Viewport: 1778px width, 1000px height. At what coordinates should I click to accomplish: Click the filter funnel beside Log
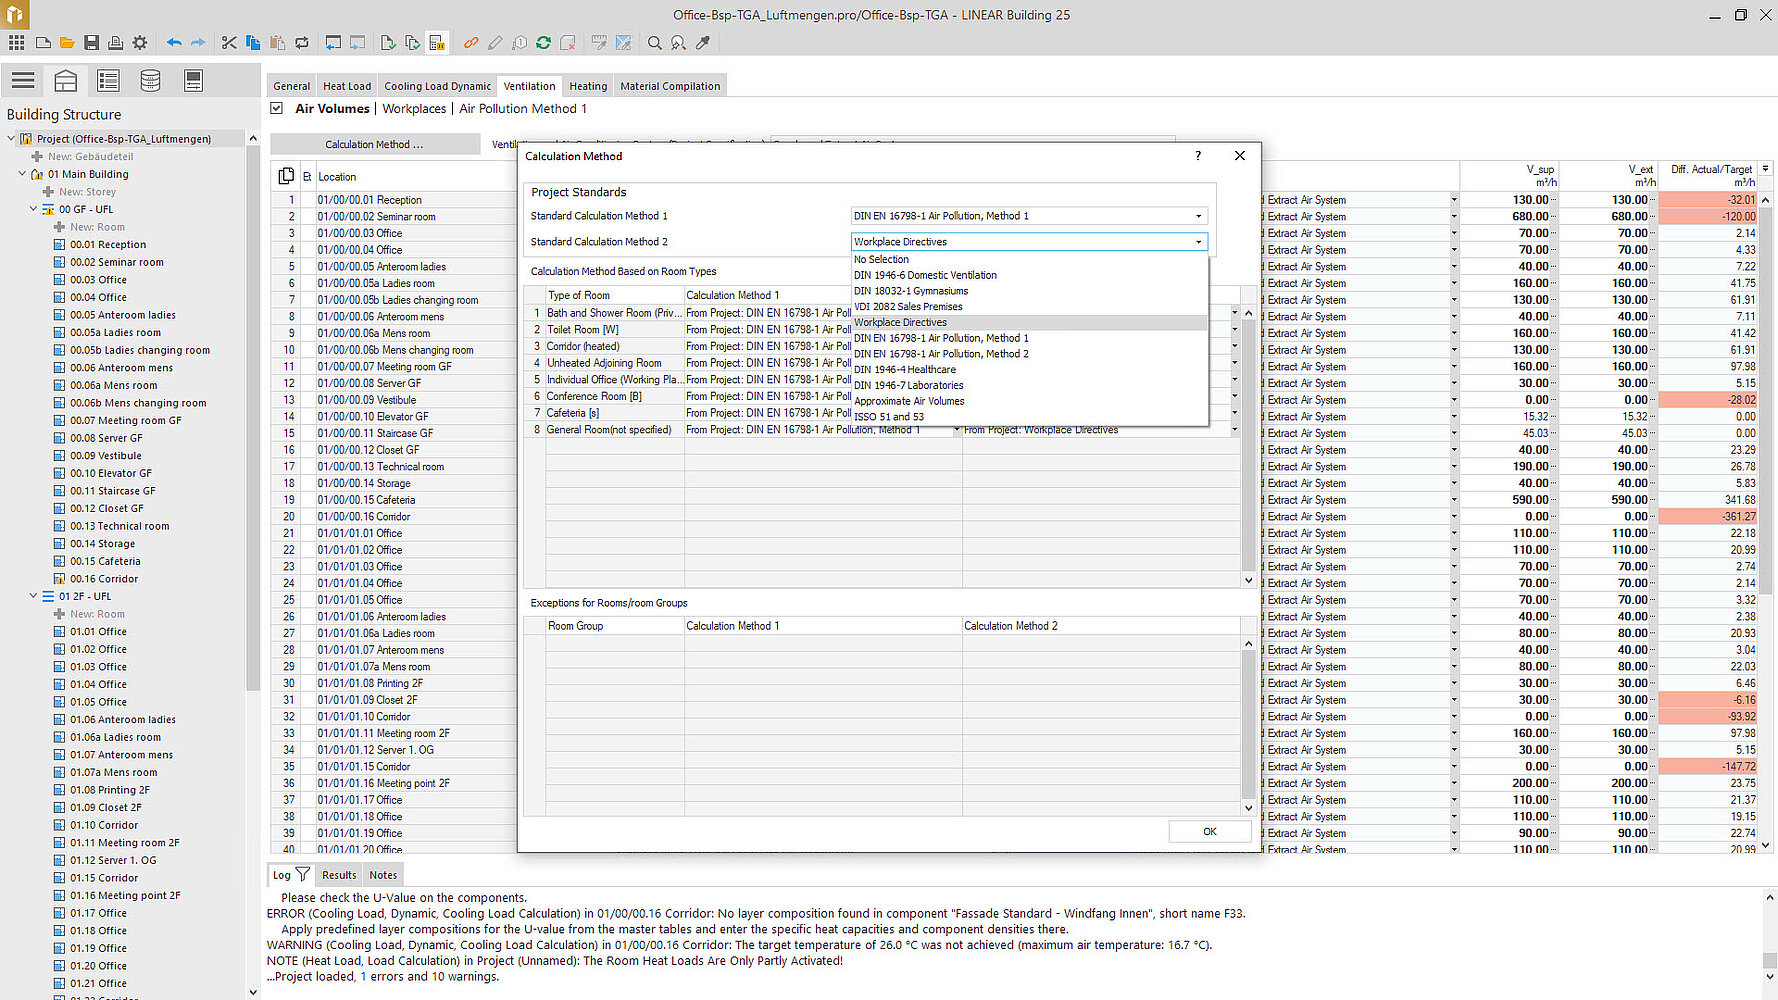(x=302, y=874)
